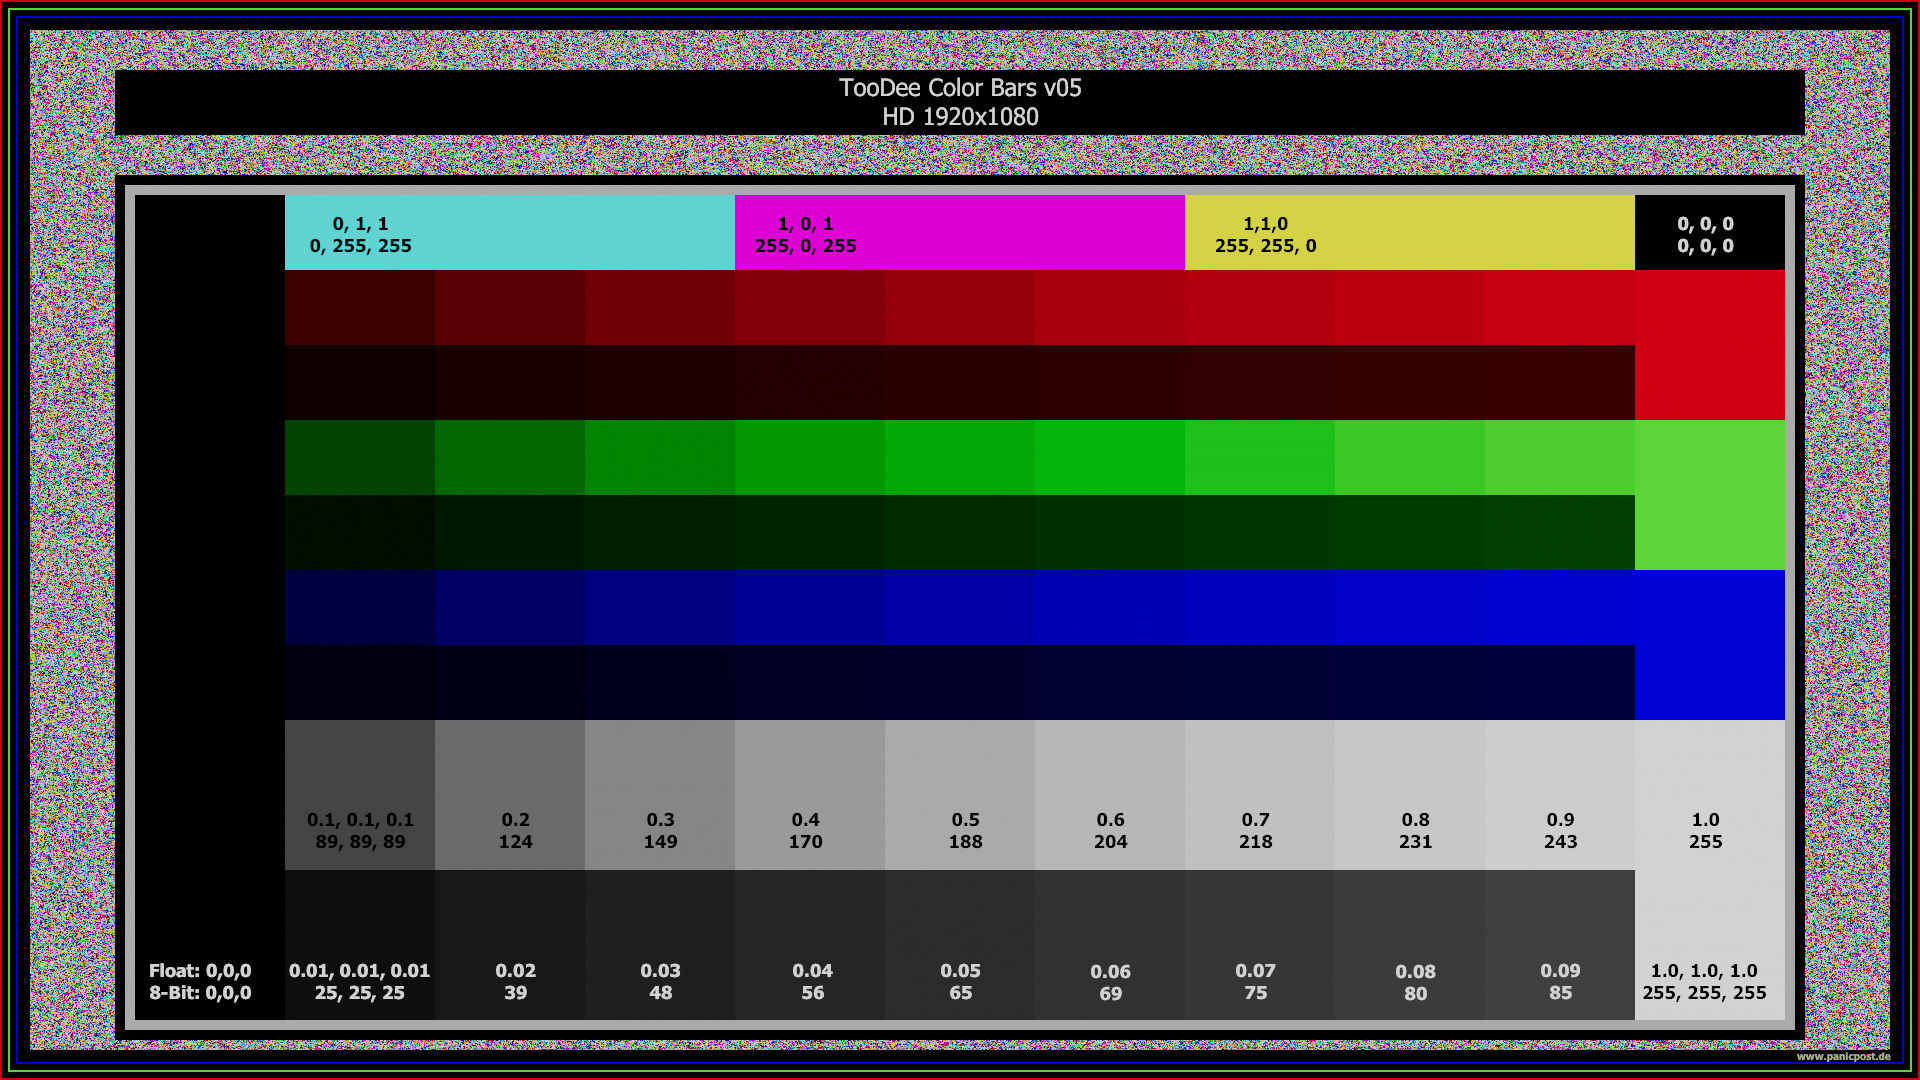Select the brightest red patch on the right

1710,345
